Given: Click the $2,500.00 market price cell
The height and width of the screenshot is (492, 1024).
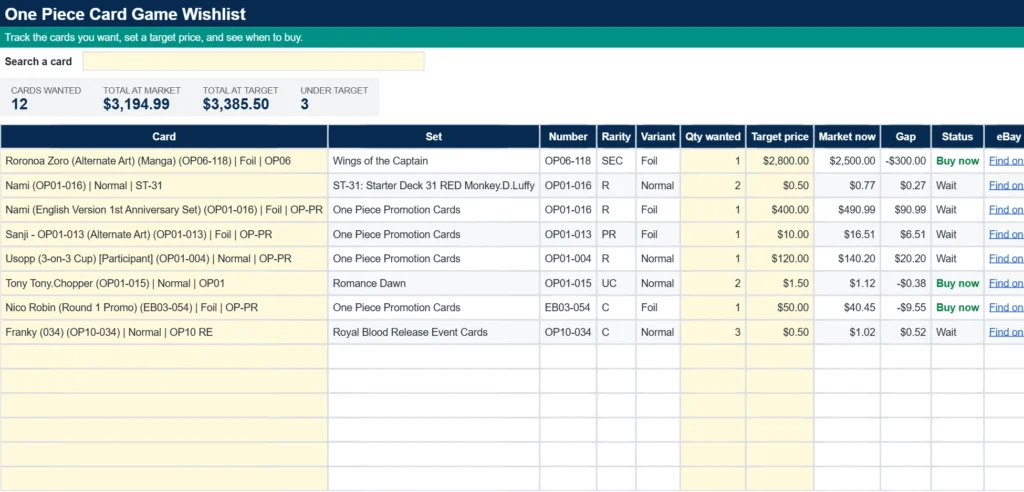Looking at the screenshot, I should tap(847, 161).
